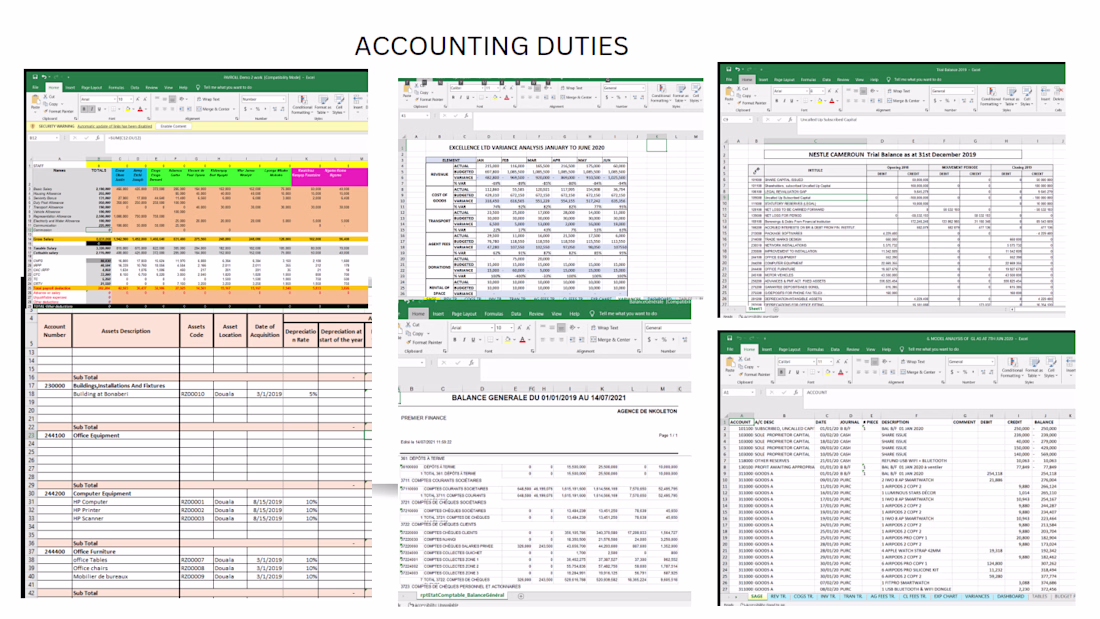
Task: Click Format as Table in the PAYROLL window
Action: pos(323,105)
